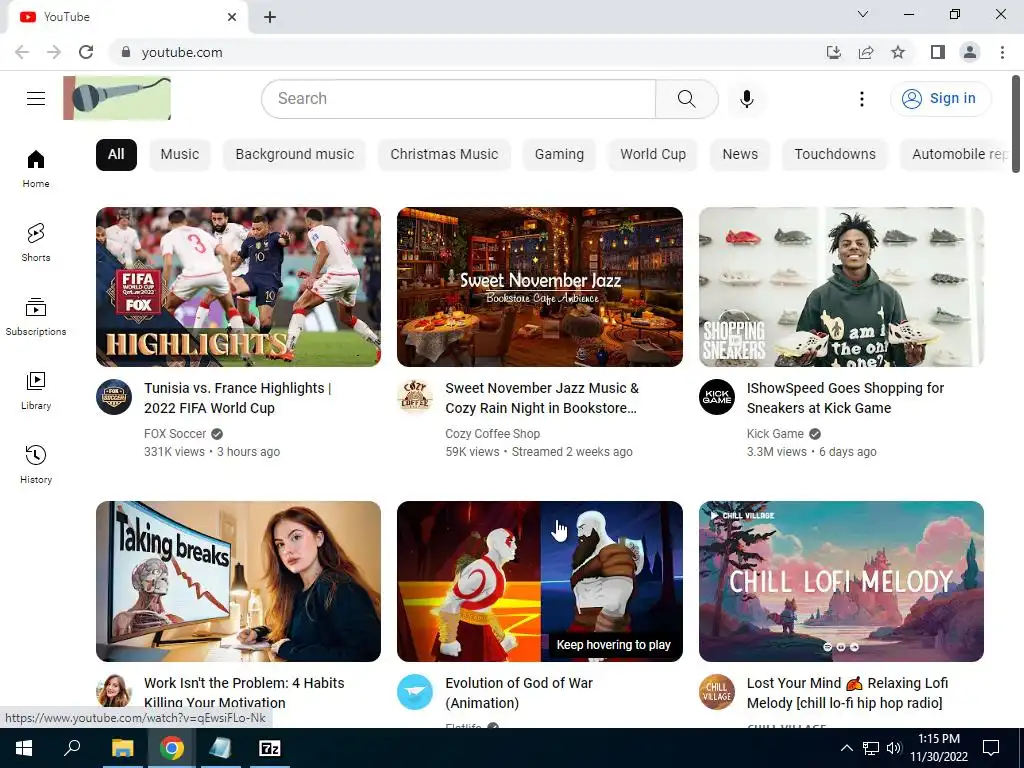Open the Windows Start menu
This screenshot has width=1024, height=768.
(x=24, y=748)
